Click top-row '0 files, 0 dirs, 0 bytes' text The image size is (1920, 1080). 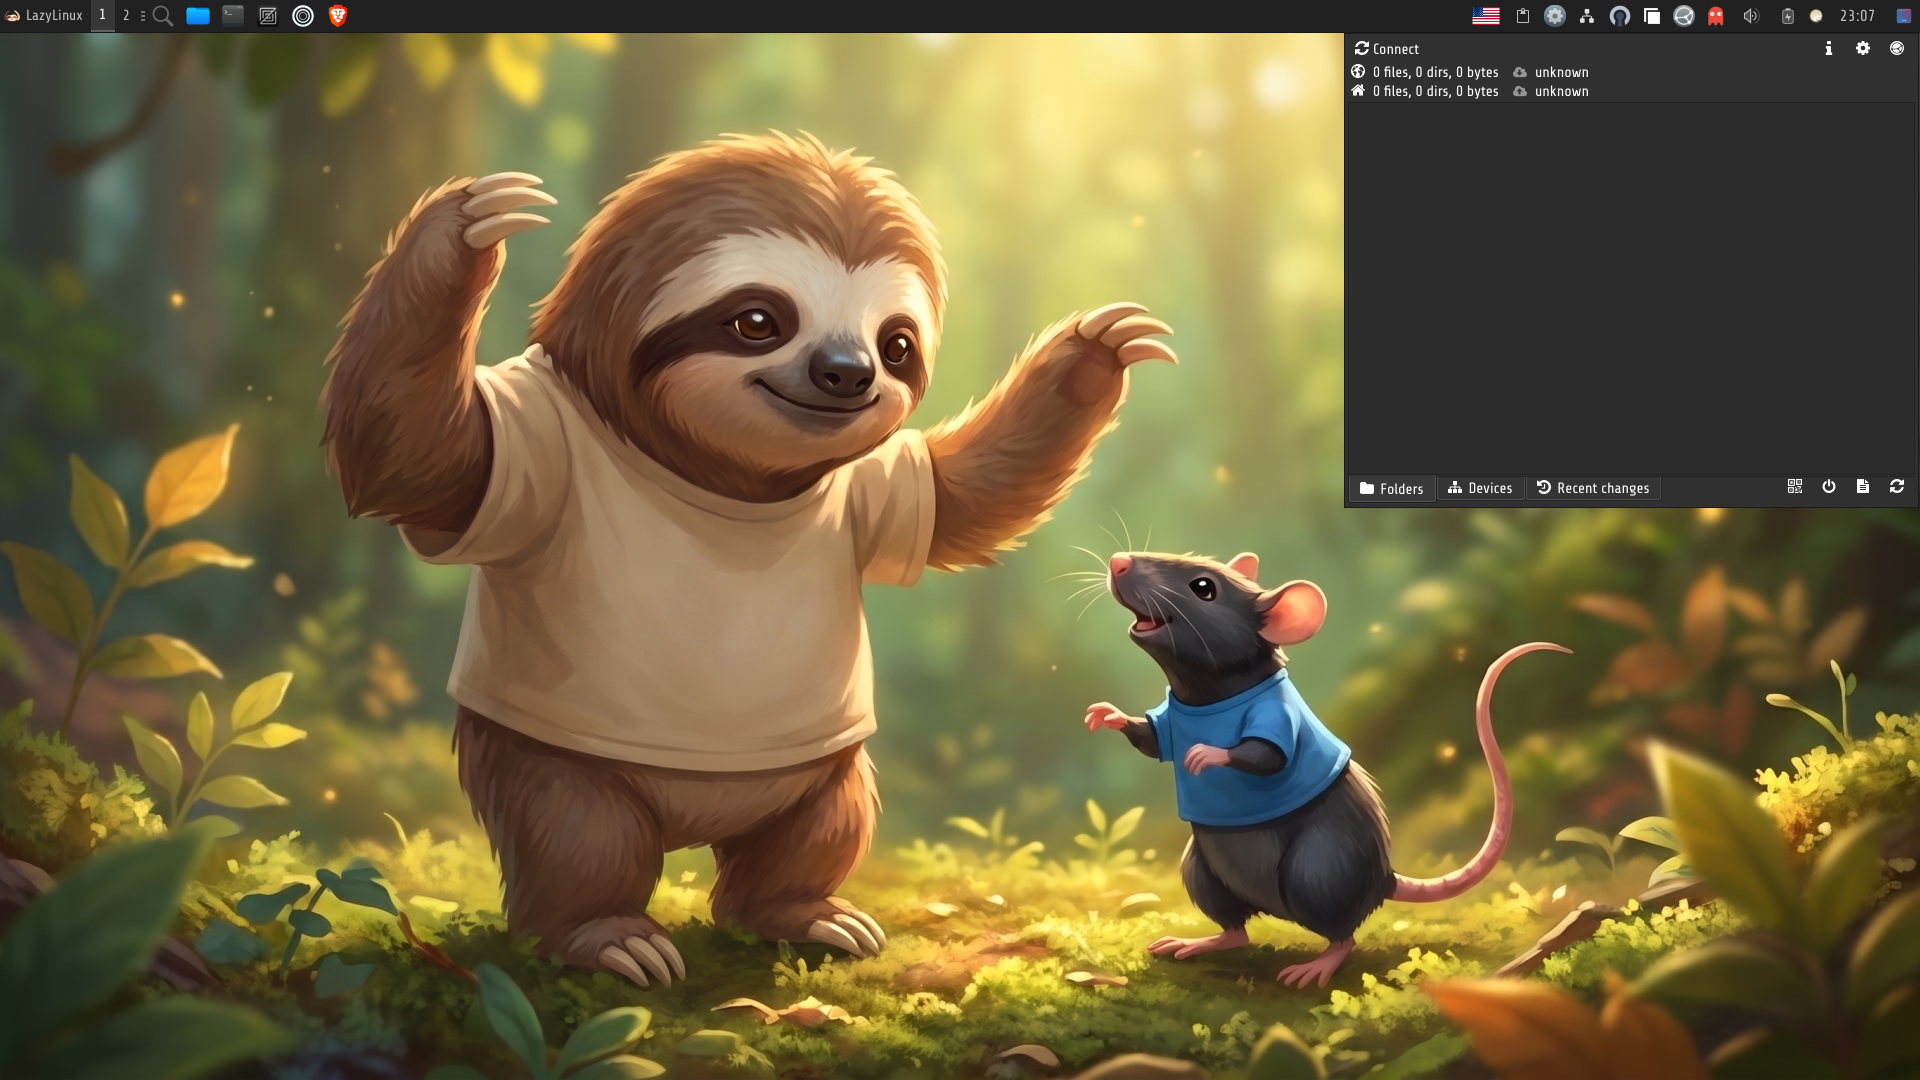point(1435,72)
